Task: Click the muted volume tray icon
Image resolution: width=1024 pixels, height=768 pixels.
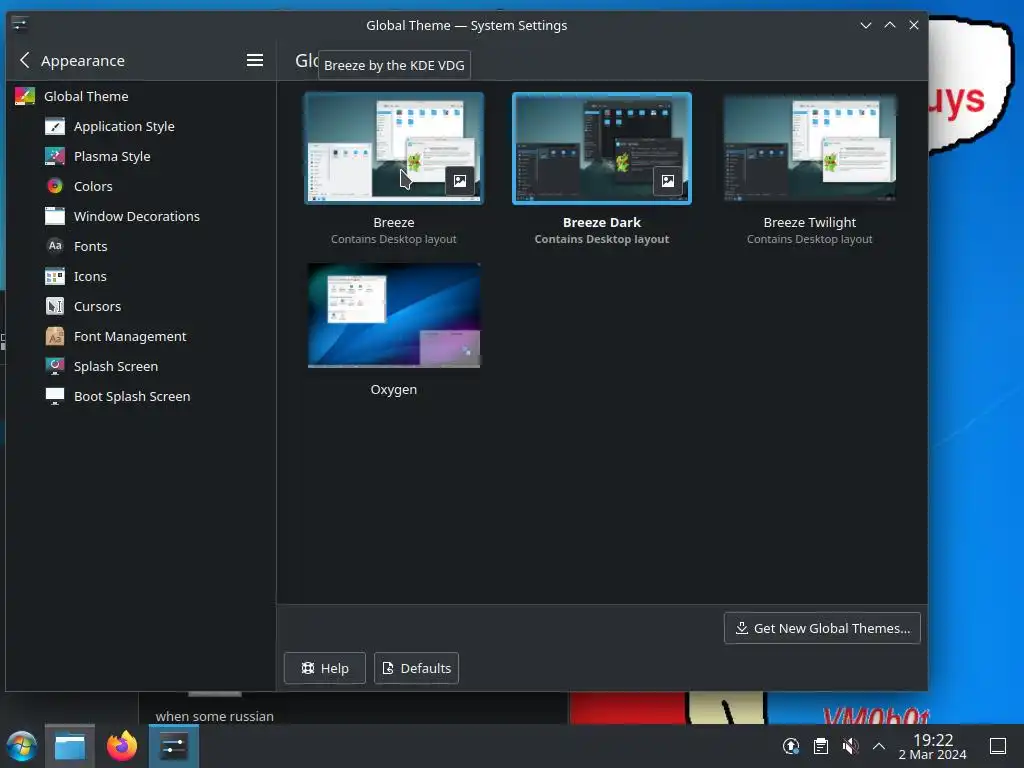Action: tap(850, 746)
